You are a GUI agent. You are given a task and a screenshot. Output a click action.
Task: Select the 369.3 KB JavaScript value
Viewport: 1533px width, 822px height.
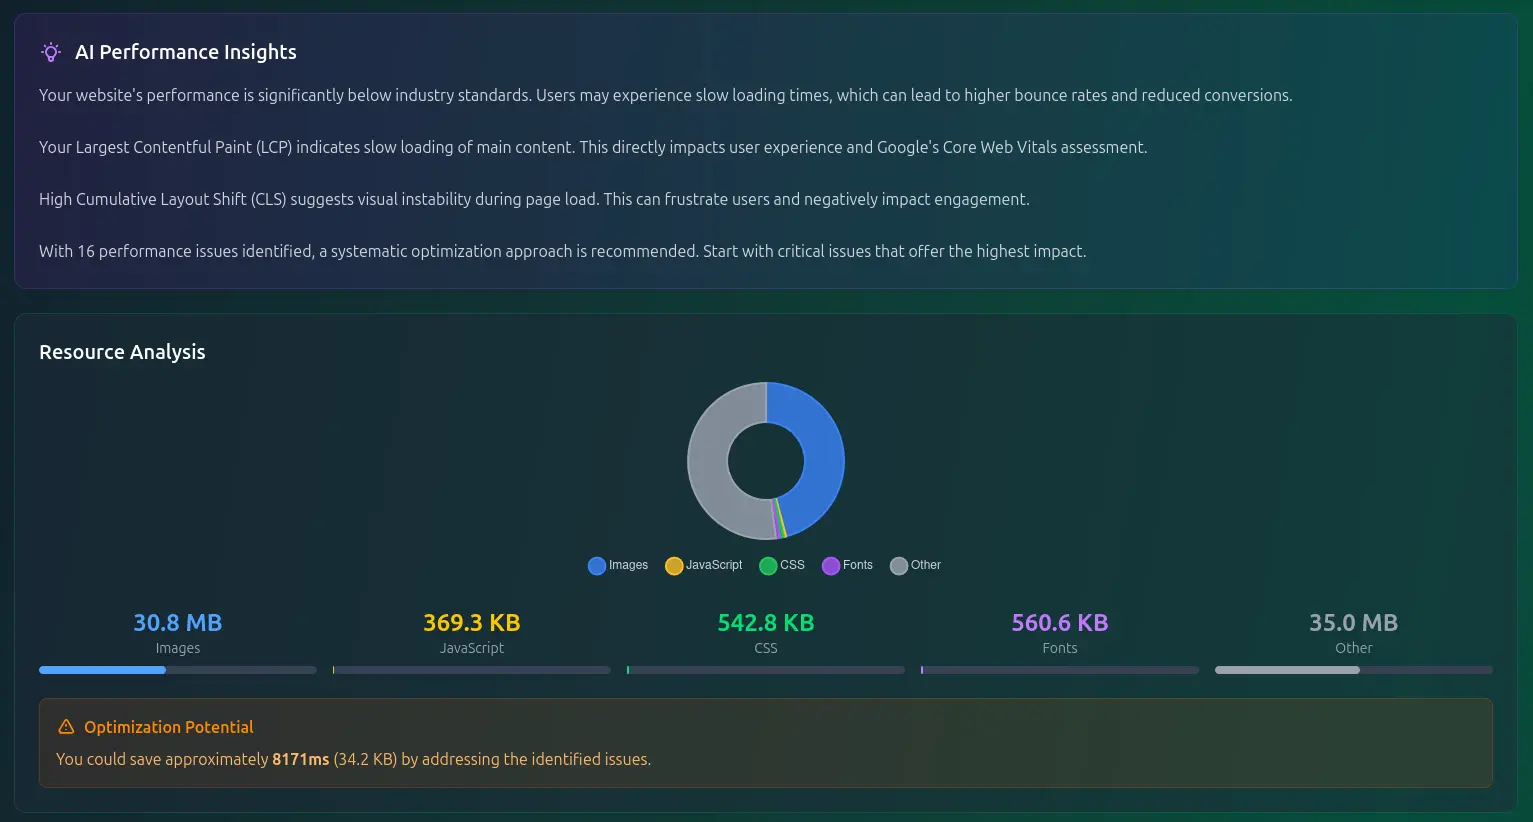coord(472,623)
